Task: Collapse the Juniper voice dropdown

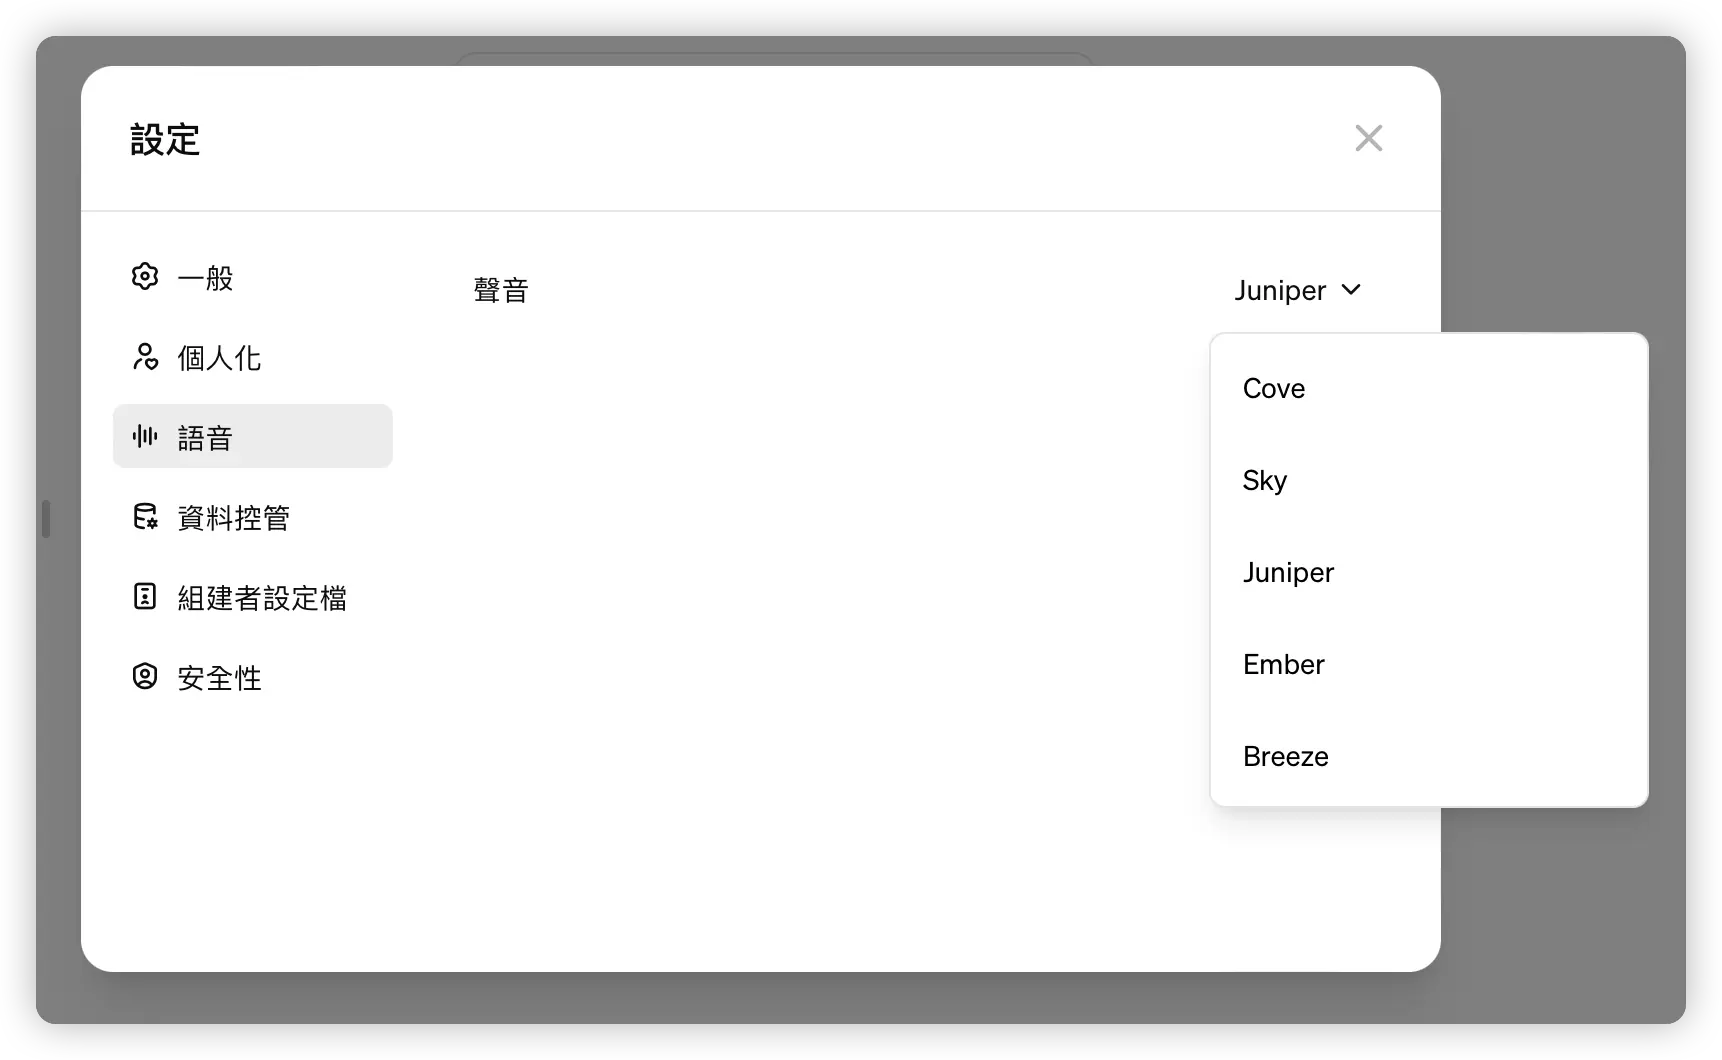Action: 1297,290
